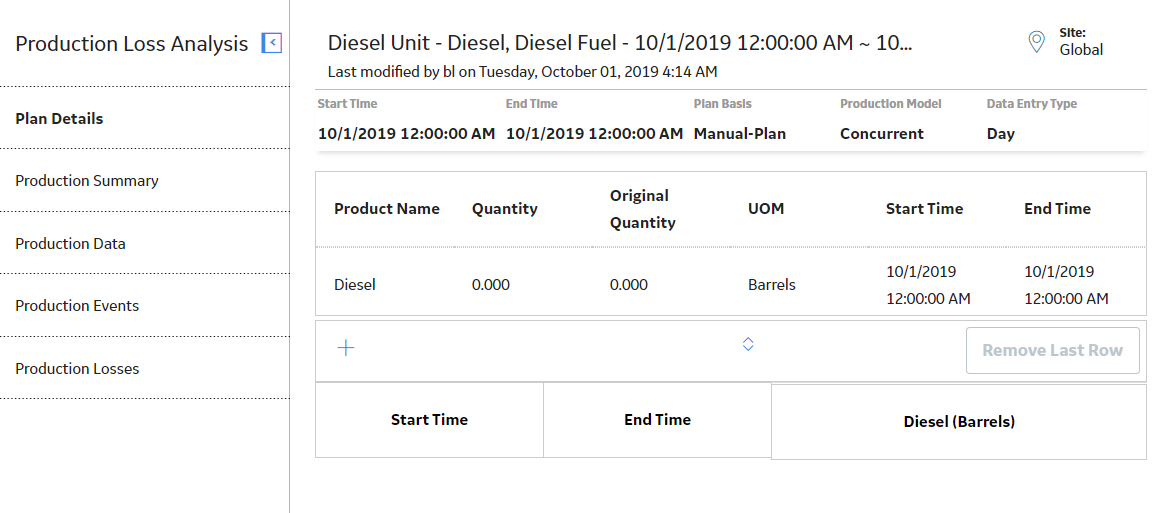Click the Remove Last Row button
Viewport: 1166px width, 513px height.
[1053, 350]
